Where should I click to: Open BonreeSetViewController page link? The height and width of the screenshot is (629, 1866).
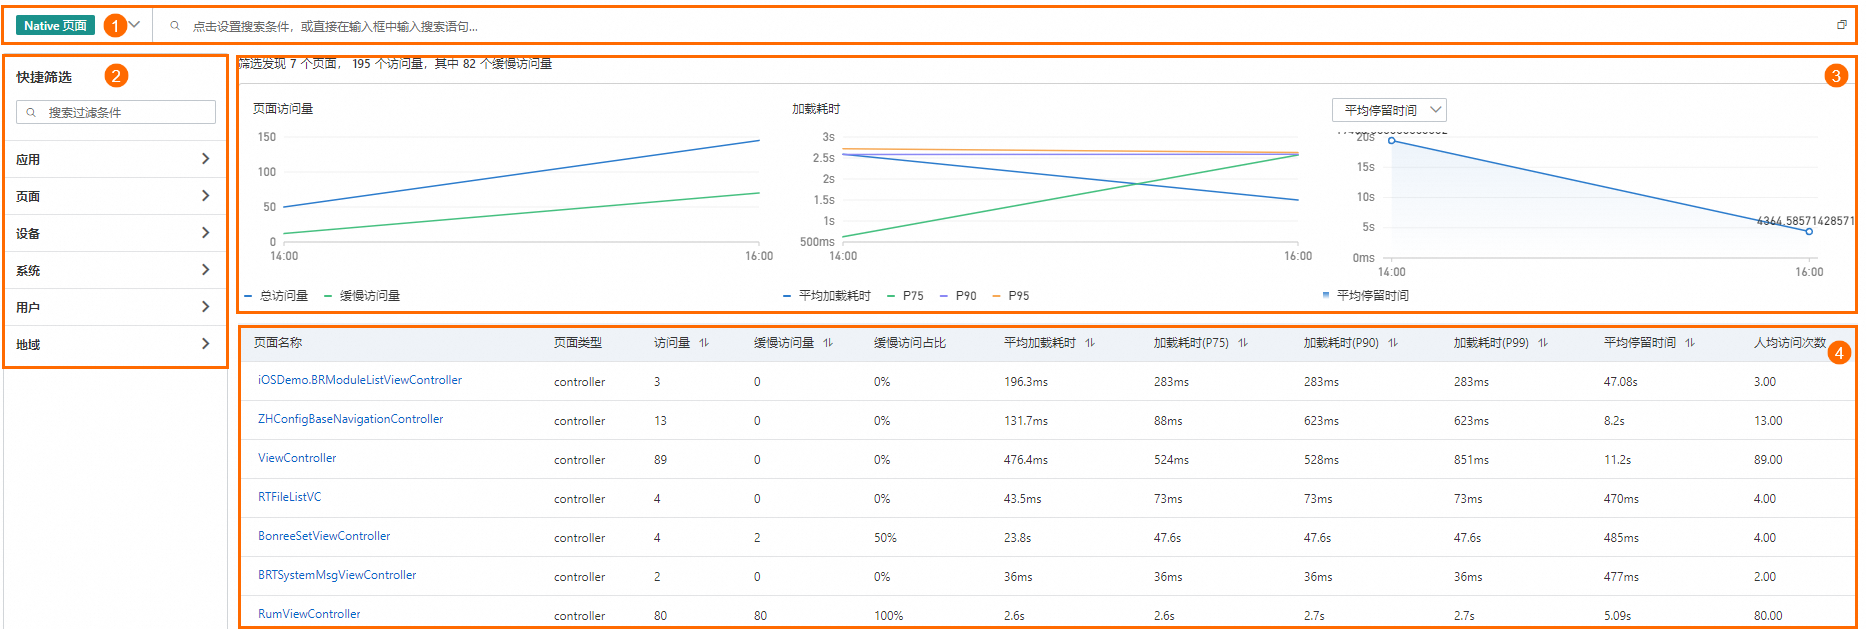tap(324, 536)
